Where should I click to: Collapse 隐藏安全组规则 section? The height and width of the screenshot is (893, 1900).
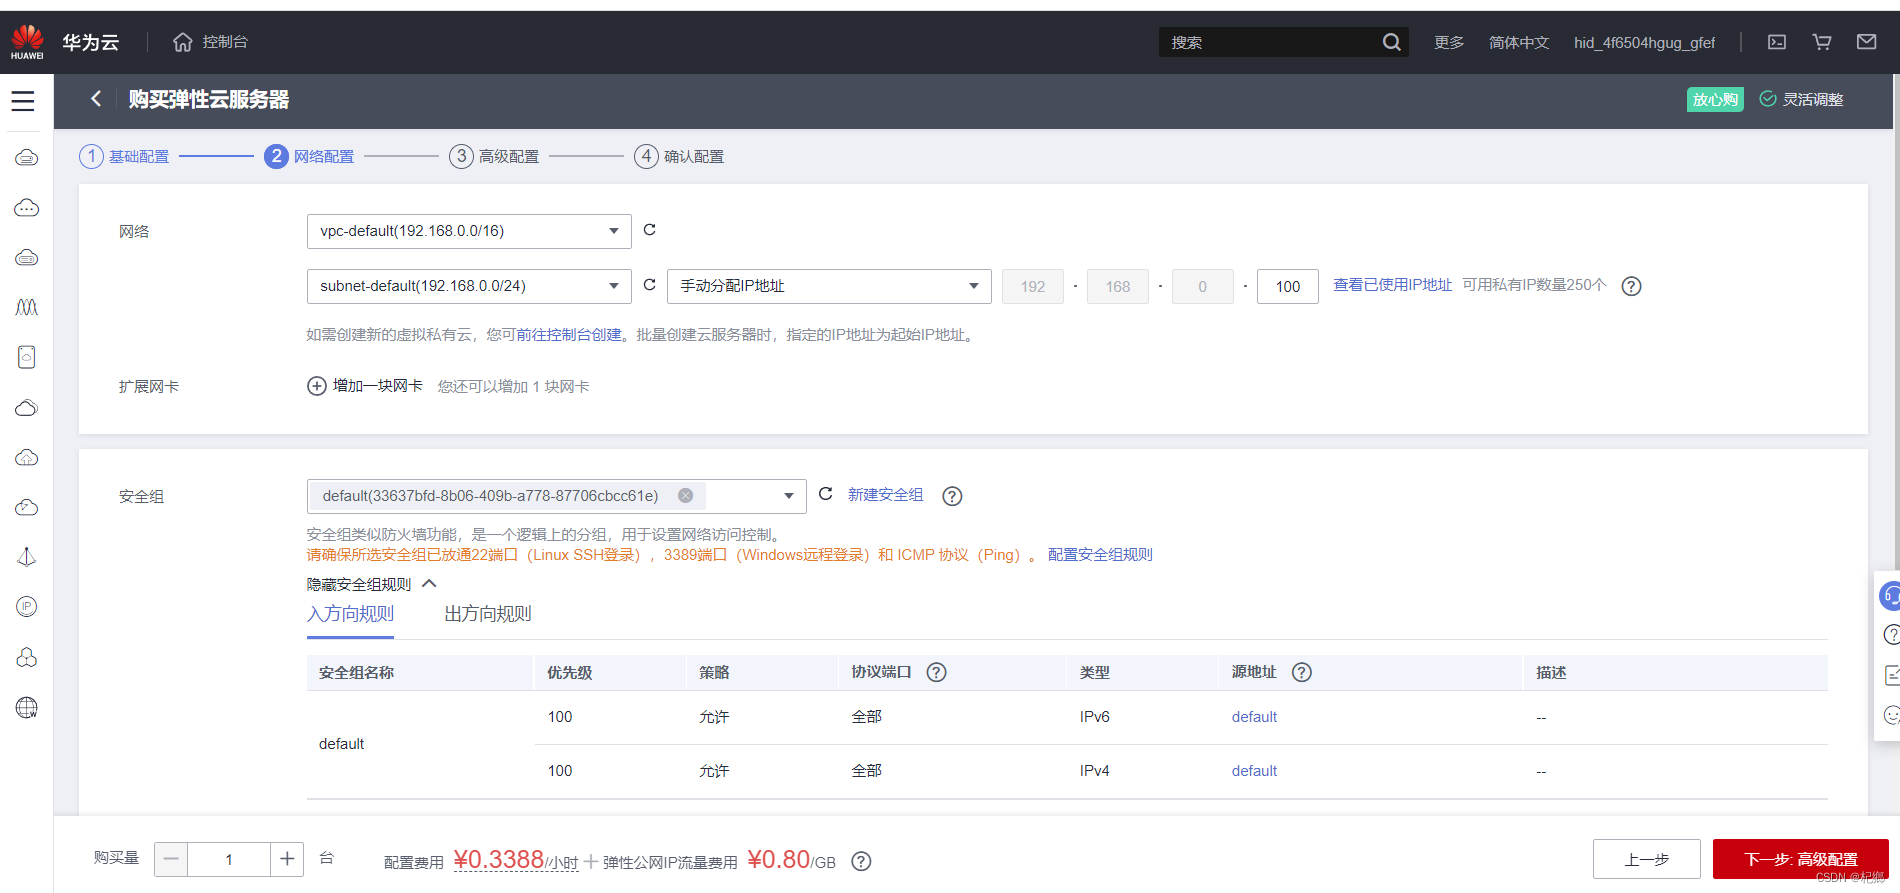coord(372,584)
